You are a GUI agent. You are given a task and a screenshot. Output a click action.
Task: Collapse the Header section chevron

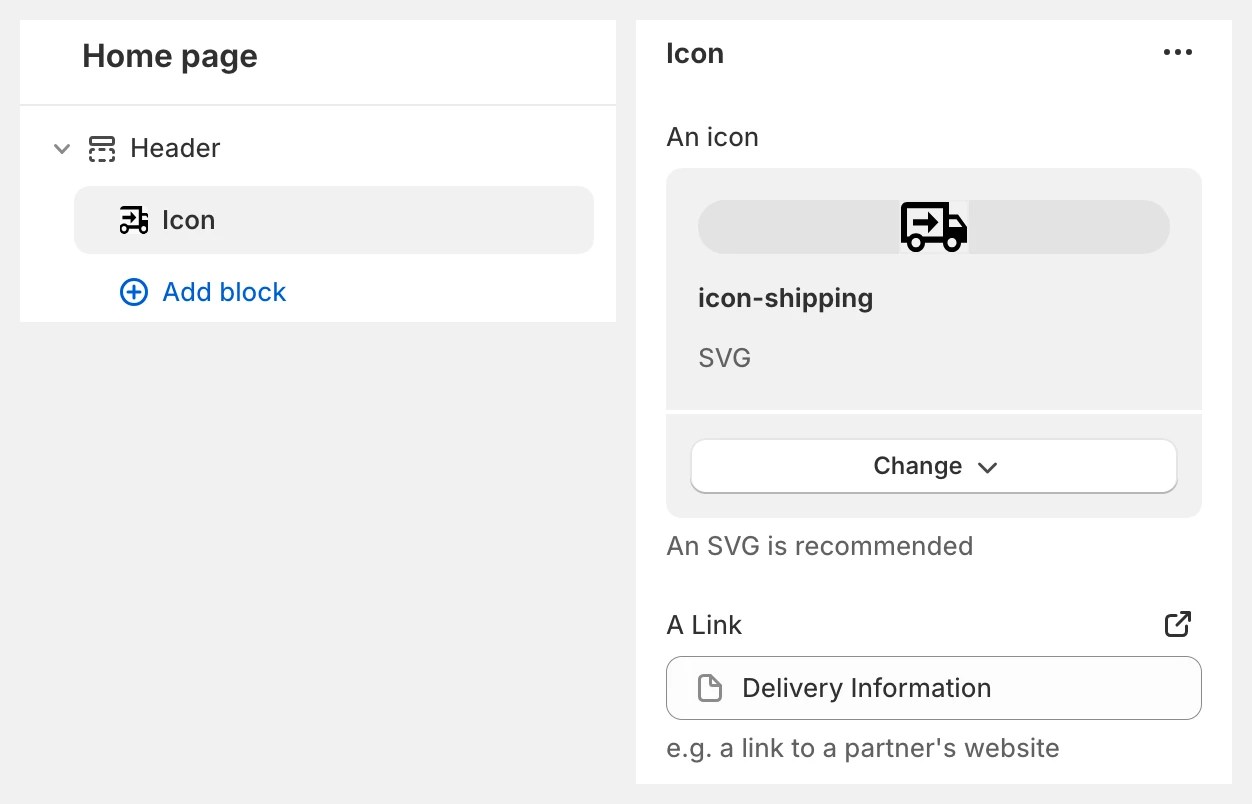tap(62, 149)
